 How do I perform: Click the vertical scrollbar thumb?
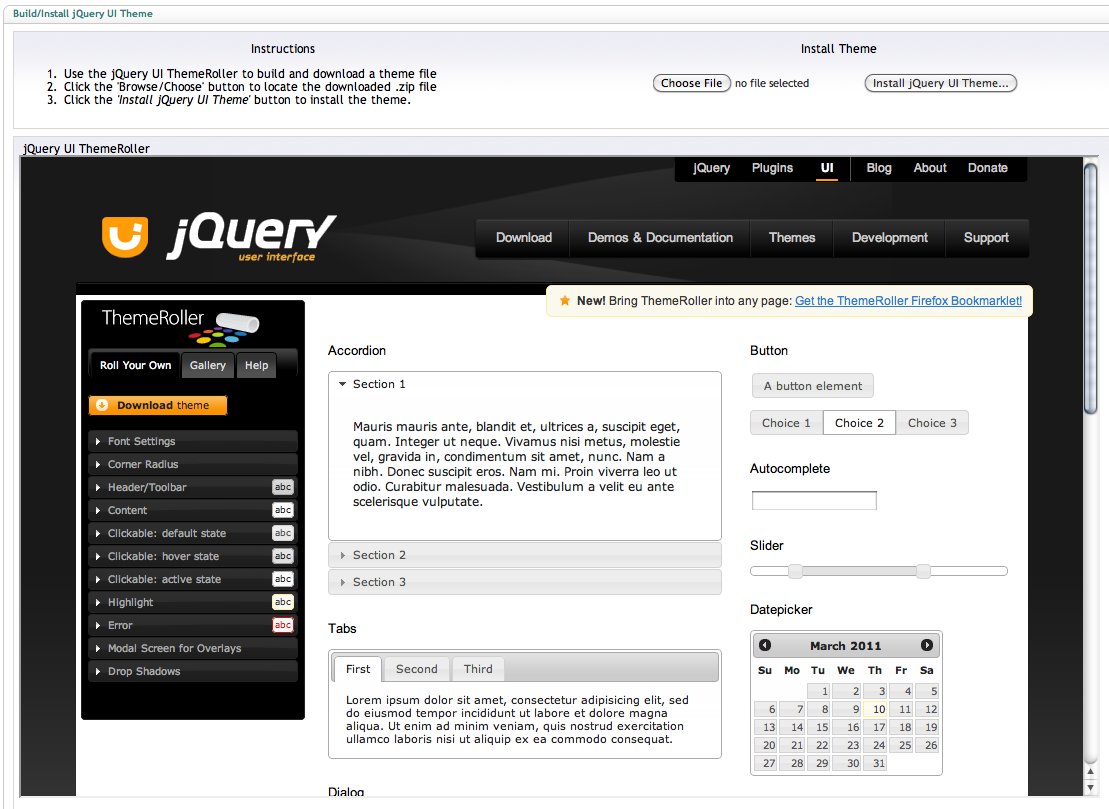[x=1091, y=289]
